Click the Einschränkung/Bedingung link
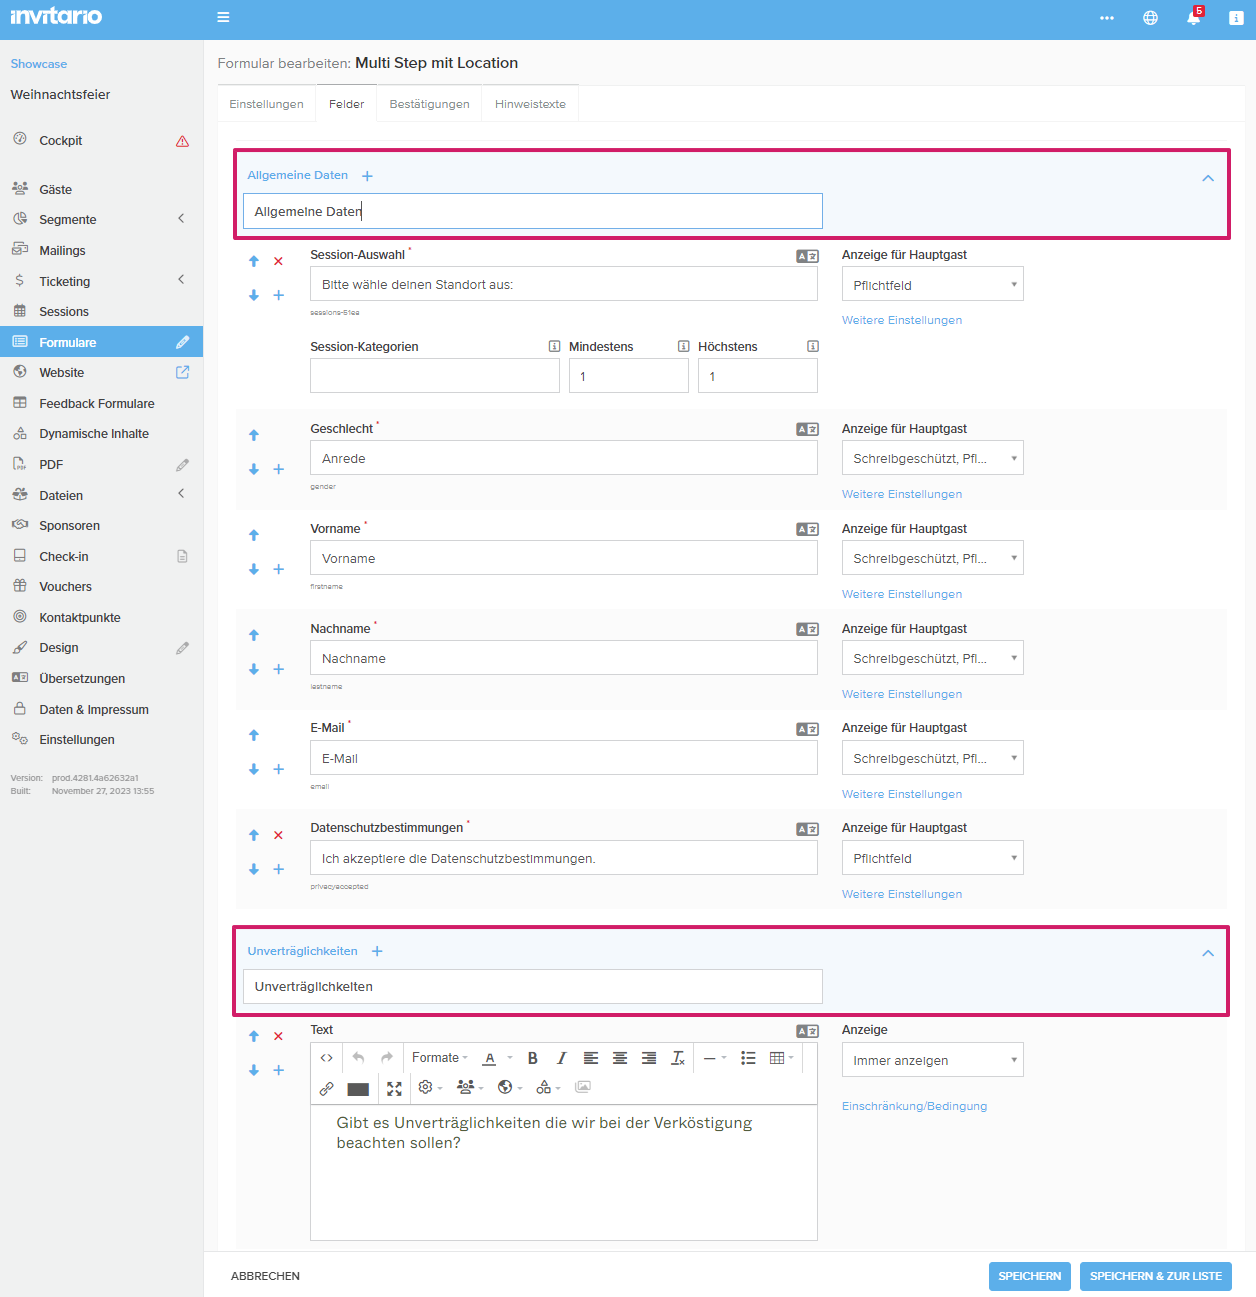1256x1297 pixels. pos(914,1106)
